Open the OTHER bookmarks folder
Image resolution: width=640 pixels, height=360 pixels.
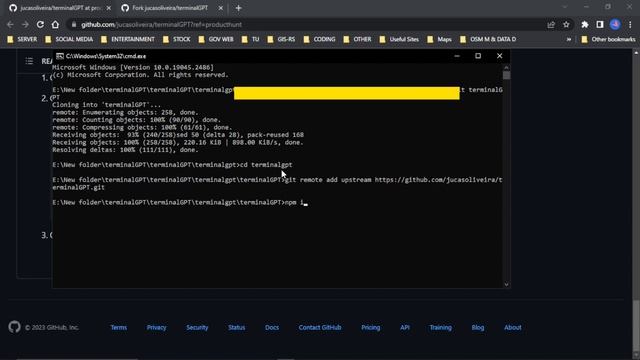[358, 39]
